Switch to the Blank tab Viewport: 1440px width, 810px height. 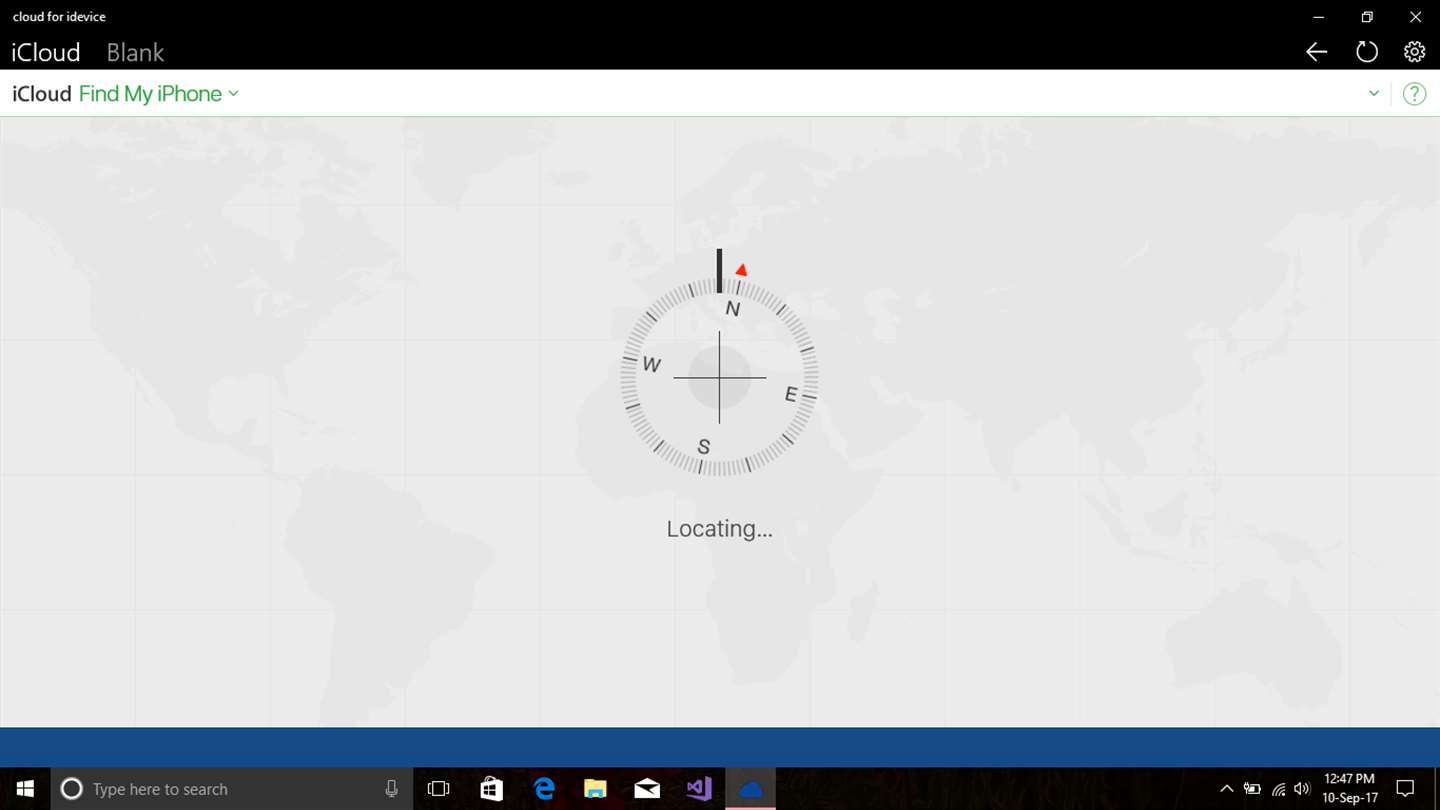135,52
